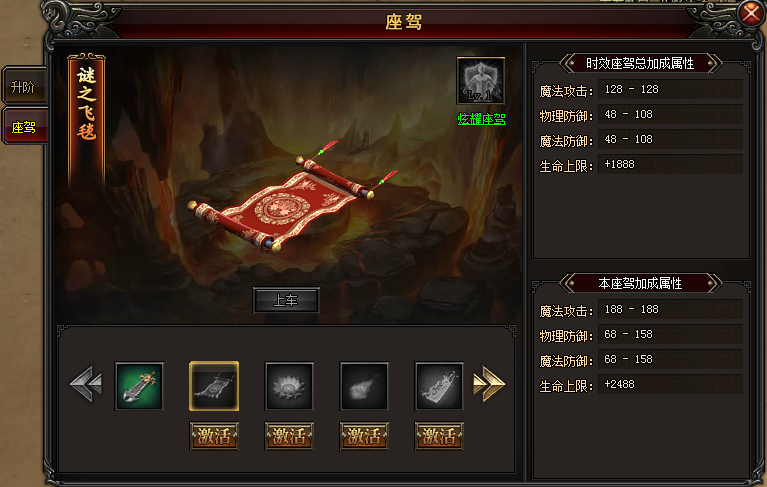The width and height of the screenshot is (767, 487).
Task: Show previous mounts with left double-arrow
Action: pos(86,384)
